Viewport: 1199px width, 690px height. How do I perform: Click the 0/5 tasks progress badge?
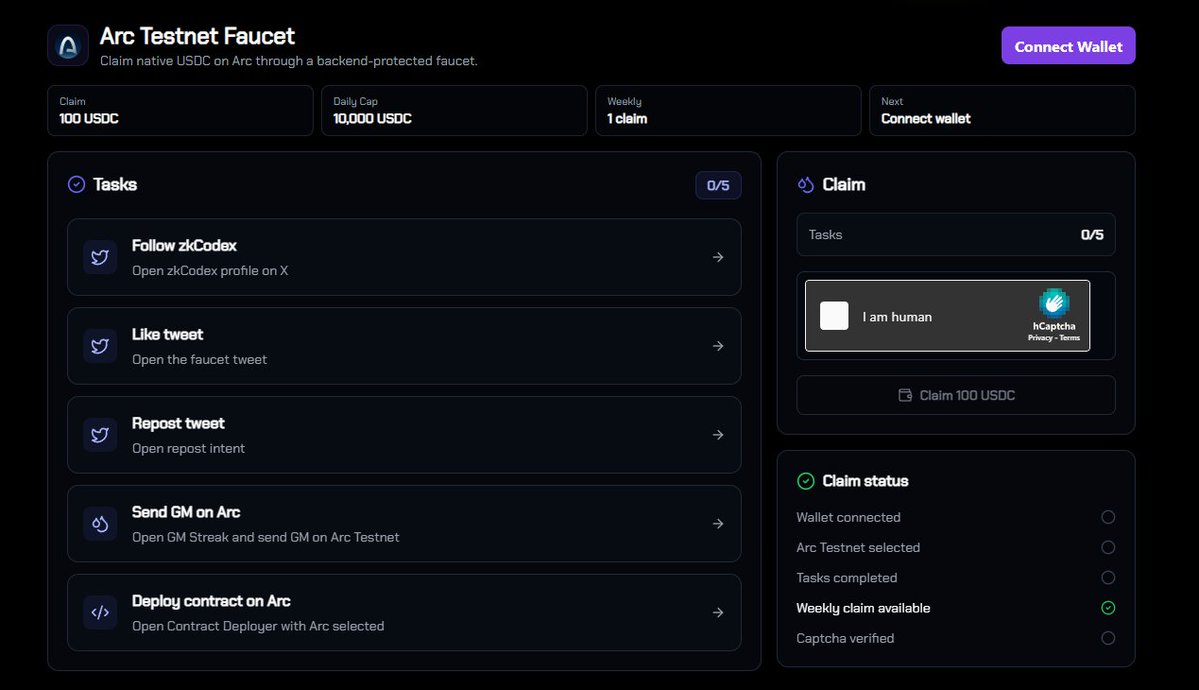click(x=718, y=185)
